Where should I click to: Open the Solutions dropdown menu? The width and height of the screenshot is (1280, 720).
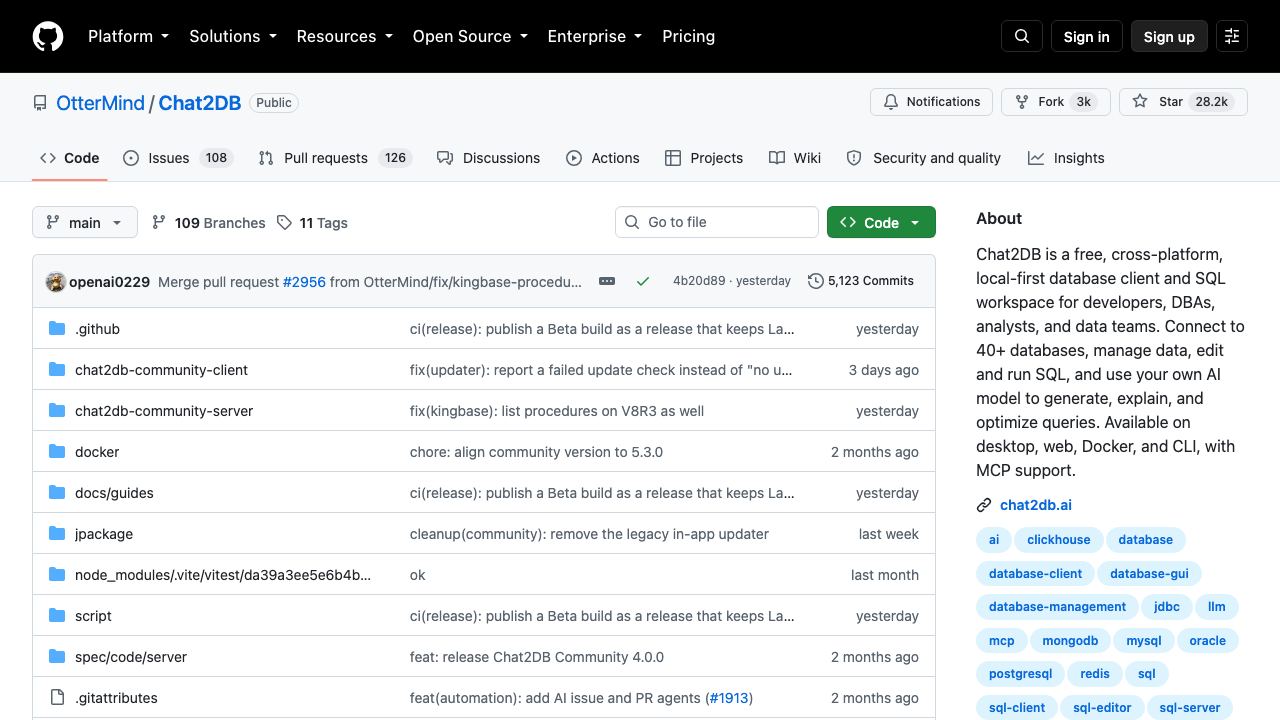click(232, 36)
